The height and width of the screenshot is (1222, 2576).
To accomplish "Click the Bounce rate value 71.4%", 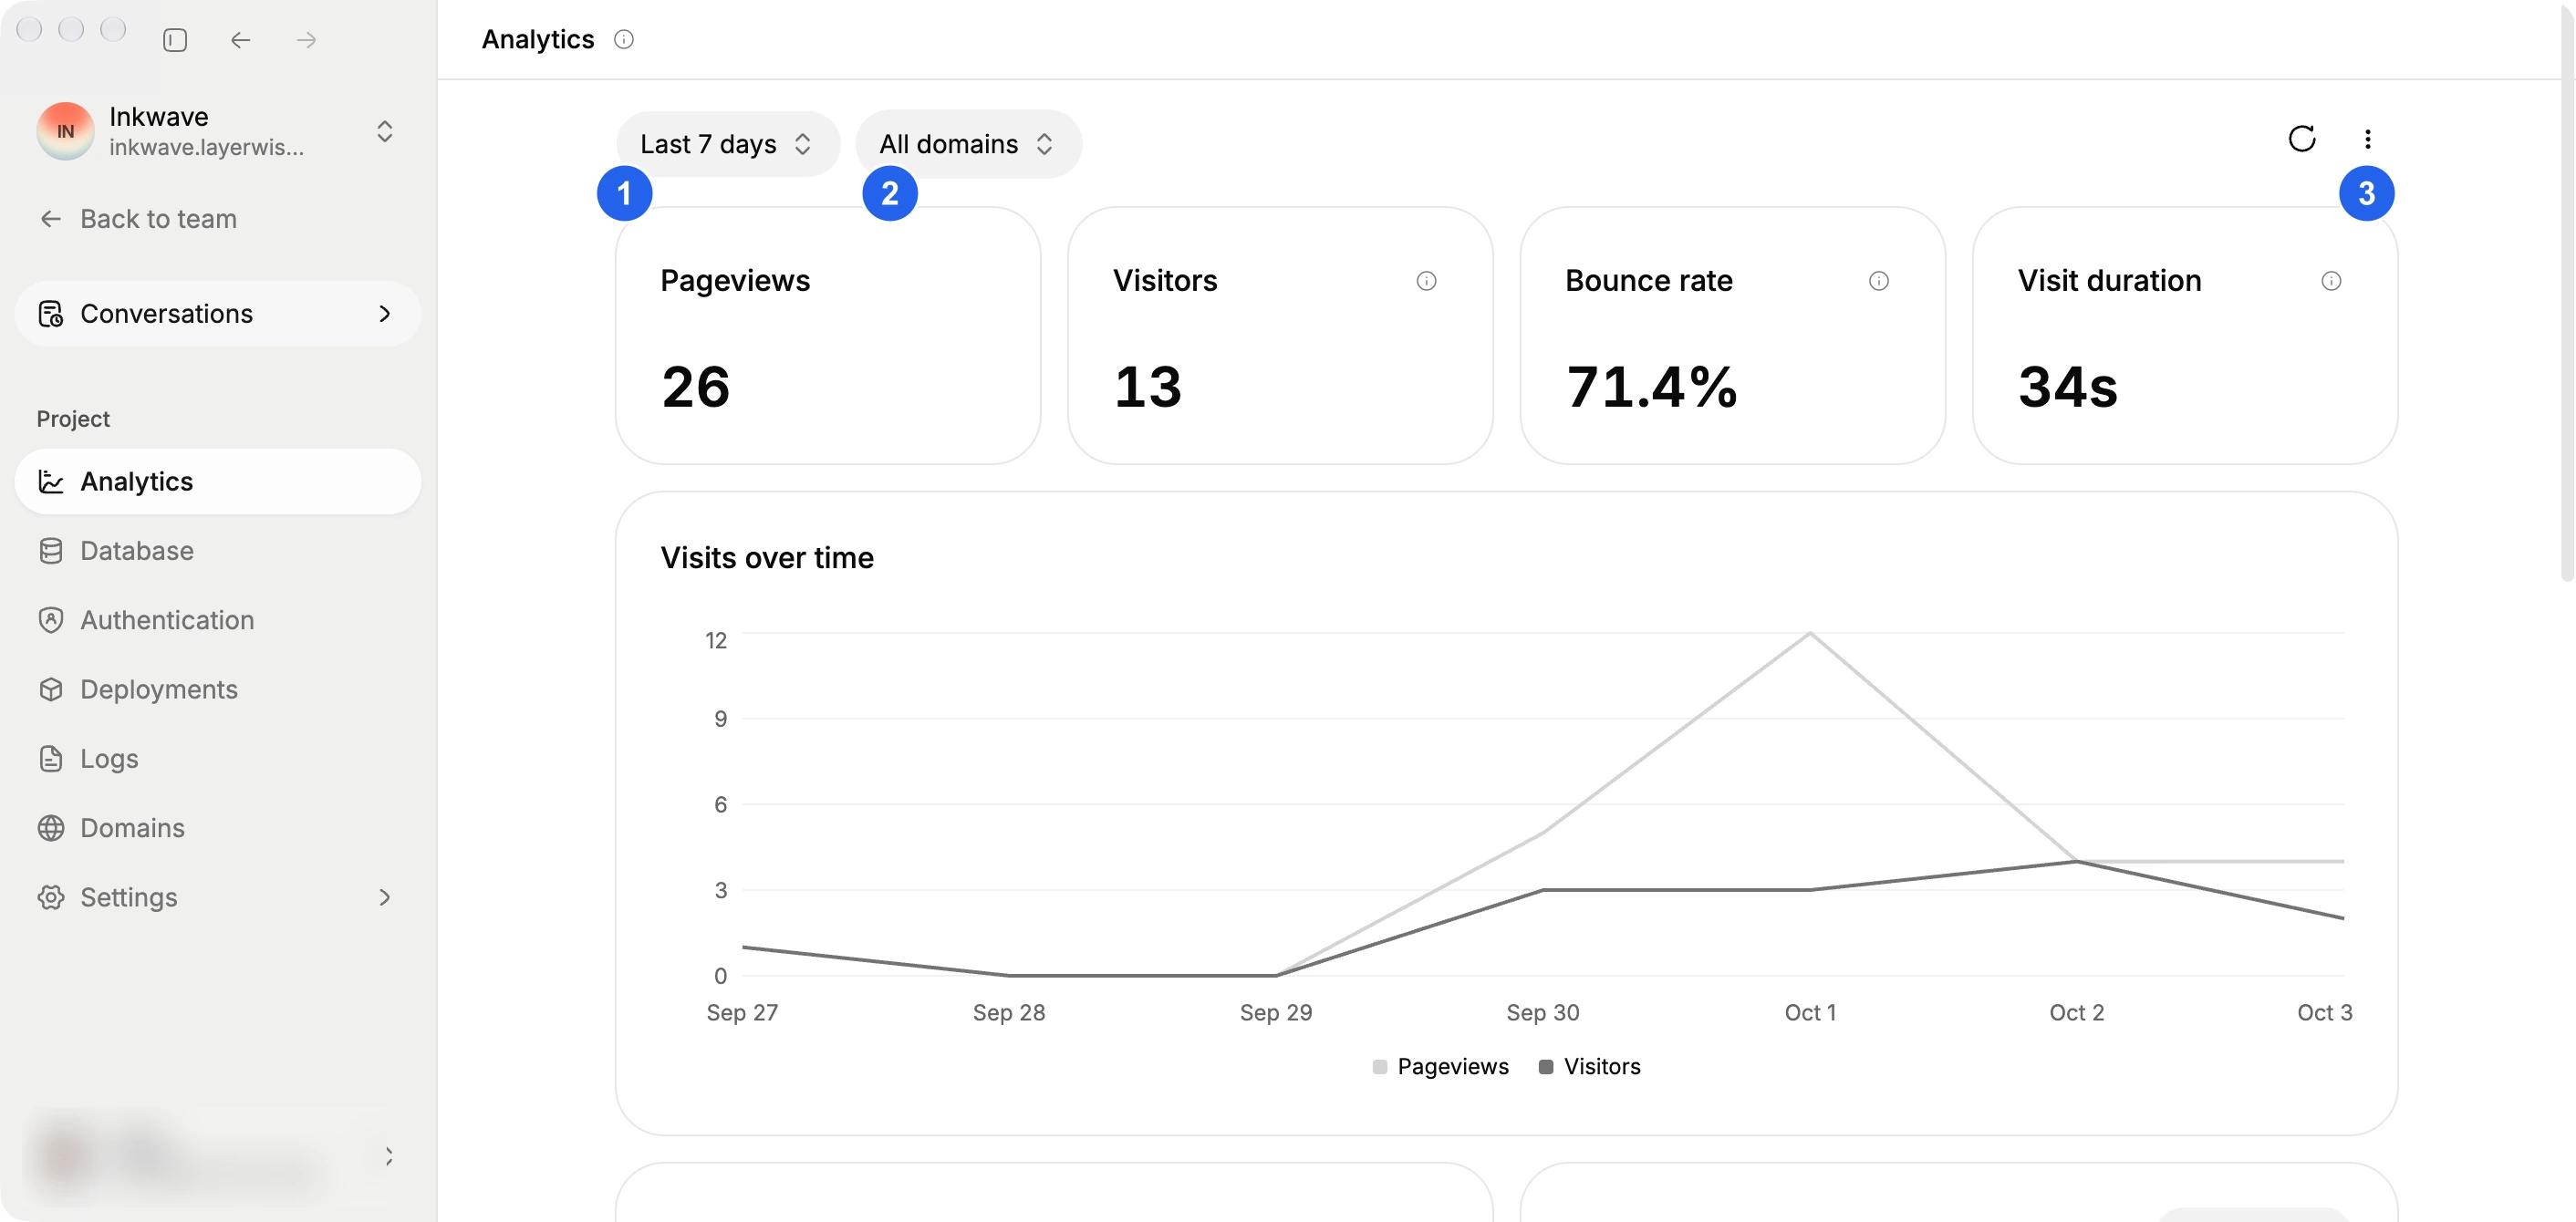I will (x=1651, y=387).
